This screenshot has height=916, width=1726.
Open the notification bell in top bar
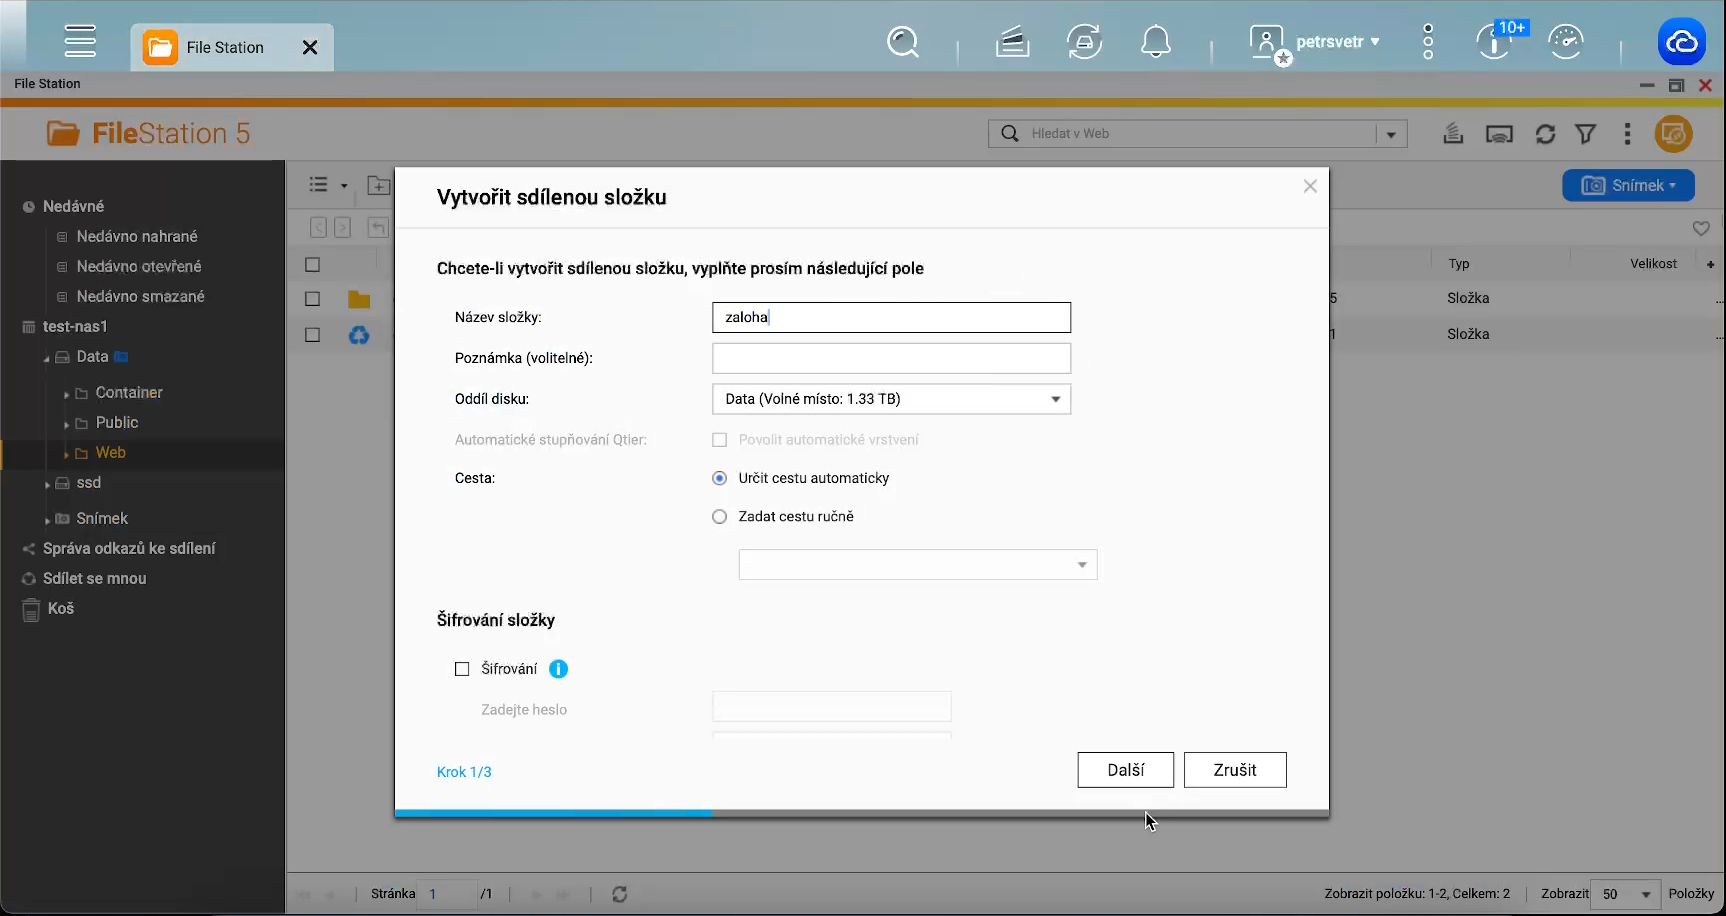pos(1156,41)
